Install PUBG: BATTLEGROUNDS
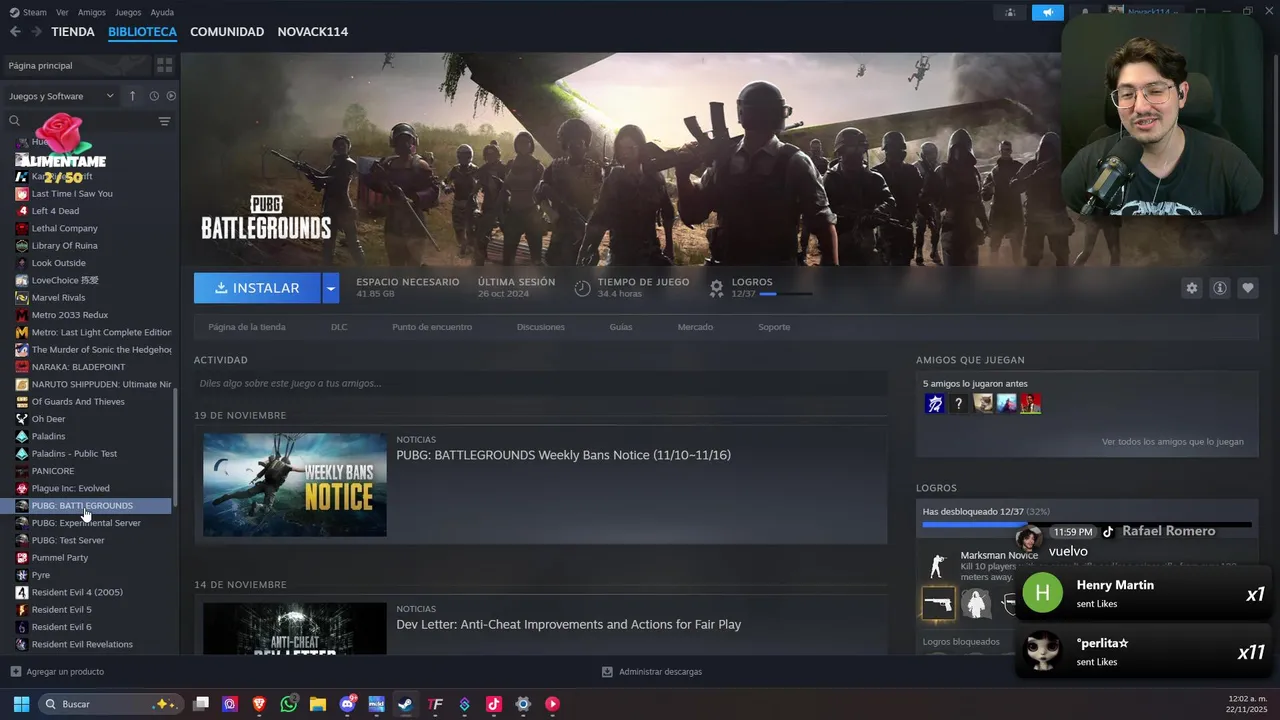This screenshot has height=720, width=1280. coord(257,288)
